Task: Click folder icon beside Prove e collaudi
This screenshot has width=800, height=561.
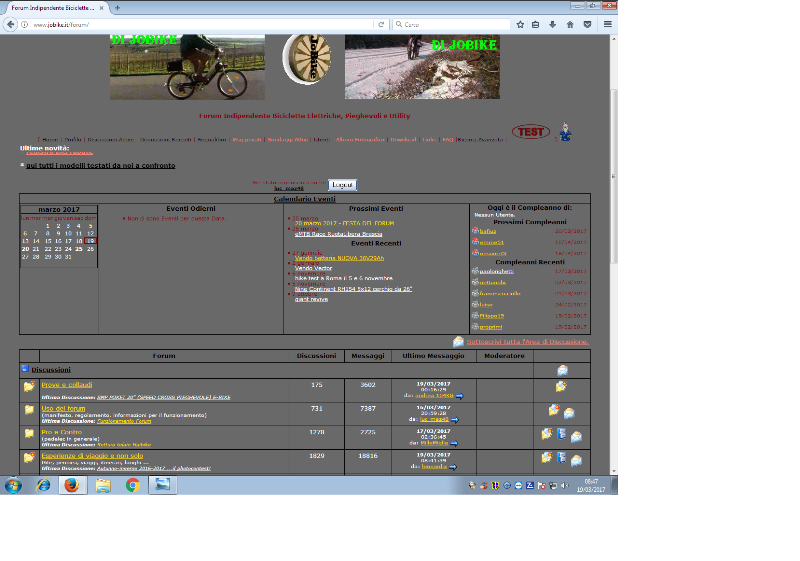Action: tap(29, 386)
